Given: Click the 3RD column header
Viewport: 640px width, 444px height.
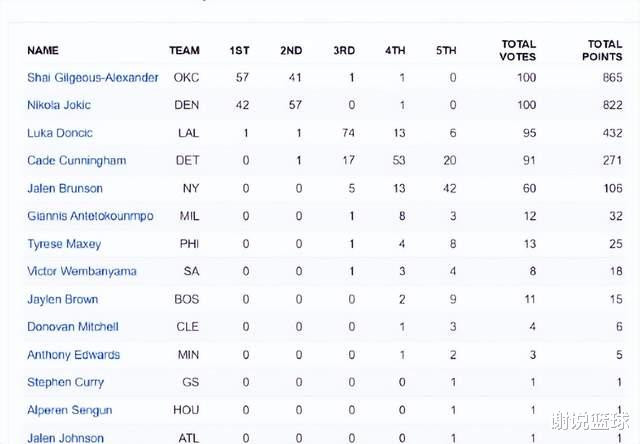Looking at the screenshot, I should pos(344,50).
